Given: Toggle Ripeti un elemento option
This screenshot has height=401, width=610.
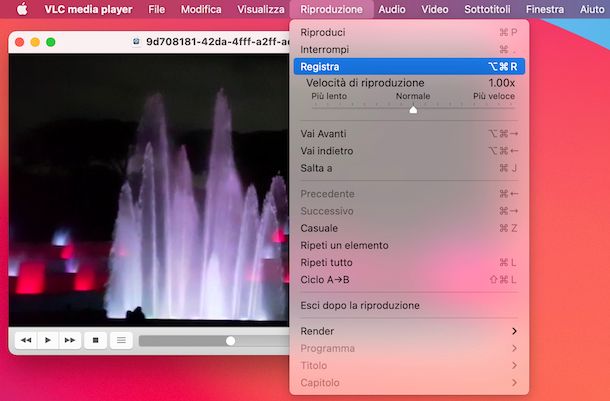Looking at the screenshot, I should (x=409, y=245).
